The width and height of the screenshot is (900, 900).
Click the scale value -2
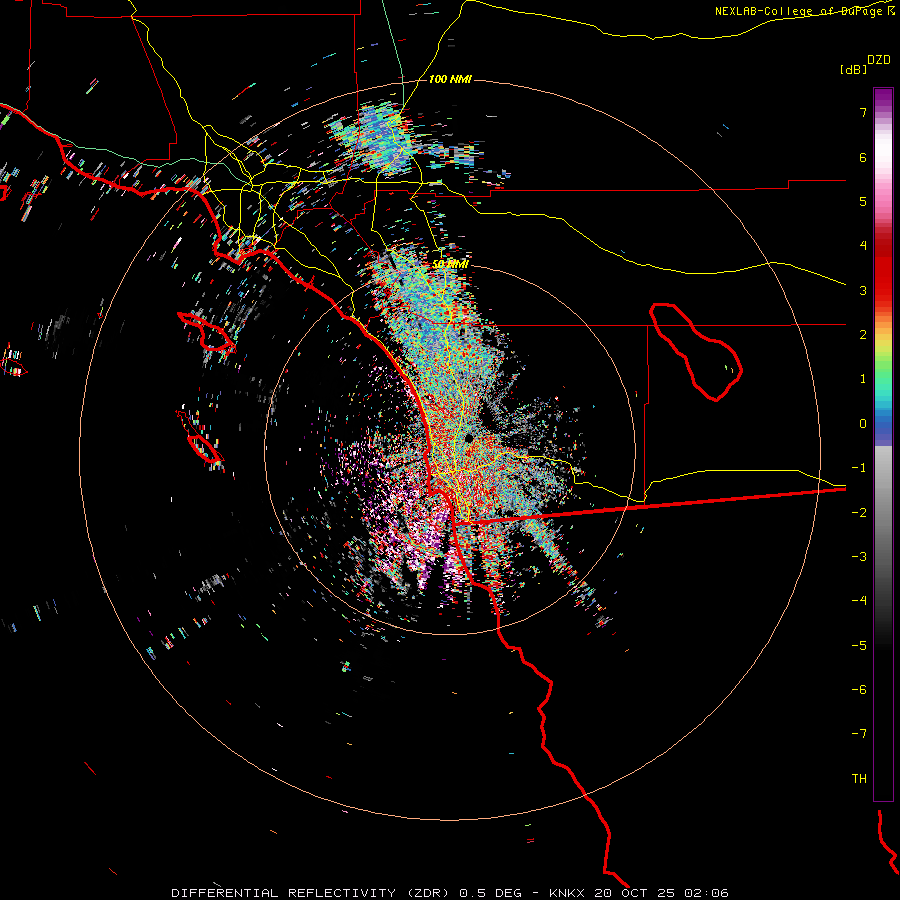[859, 513]
